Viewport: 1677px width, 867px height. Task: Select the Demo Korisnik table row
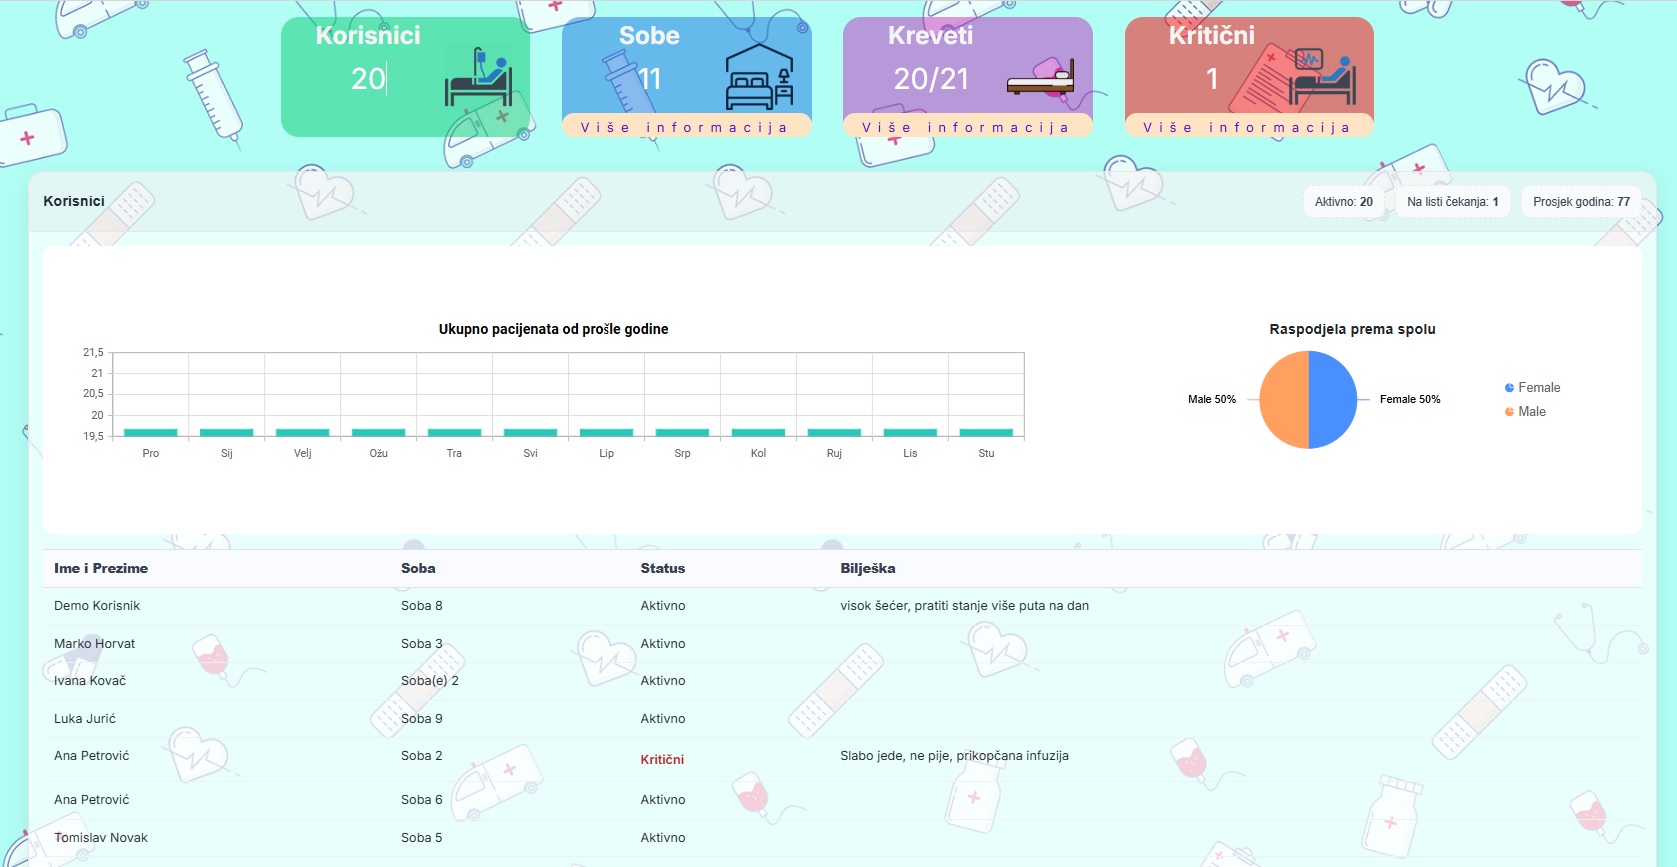(x=97, y=606)
